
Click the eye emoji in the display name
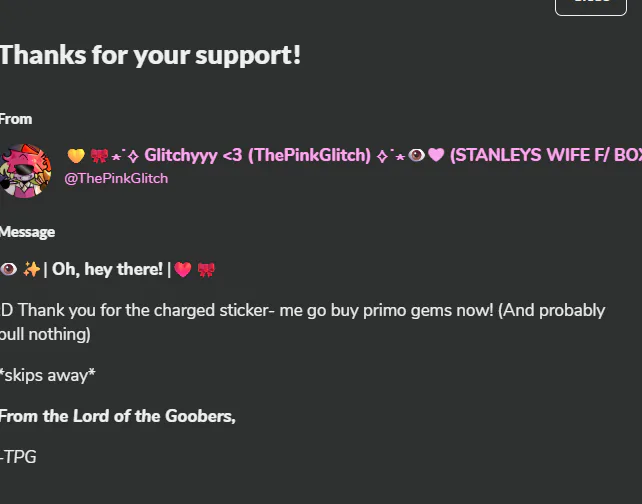(x=416, y=155)
